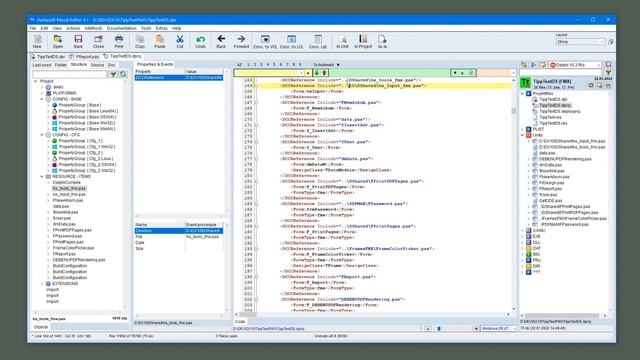Collapse the CONFIG - BASE node
Screen dimensions: 640x360
pyautogui.click(x=42, y=99)
